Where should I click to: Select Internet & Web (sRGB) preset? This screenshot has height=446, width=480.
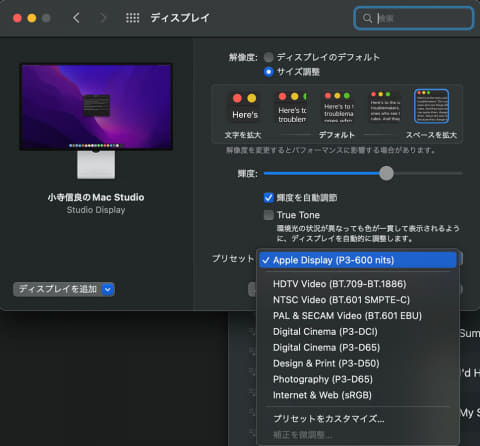tap(358, 395)
